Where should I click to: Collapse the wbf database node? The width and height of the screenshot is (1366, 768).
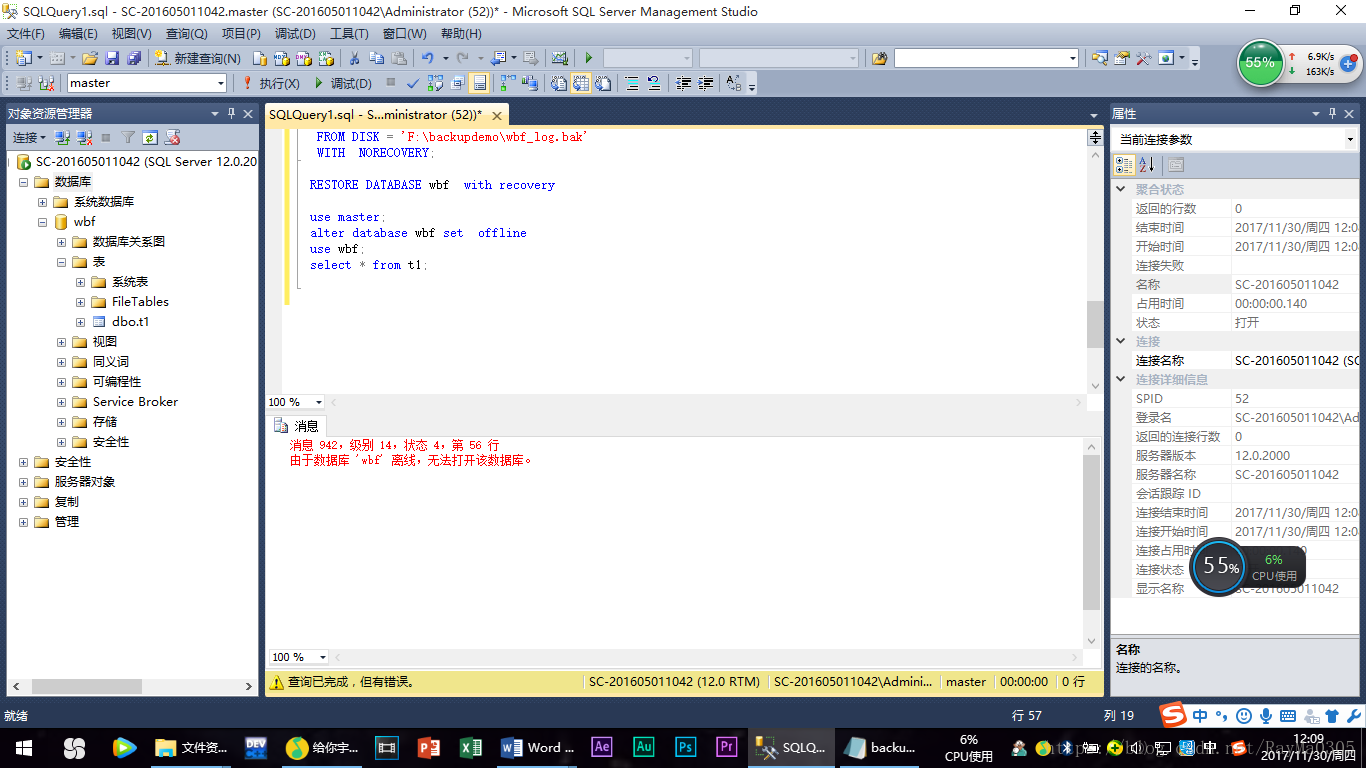tap(42, 222)
